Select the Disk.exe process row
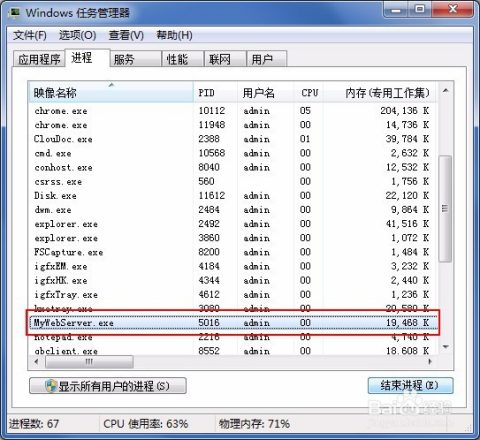The height and width of the screenshot is (440, 480). (232, 195)
